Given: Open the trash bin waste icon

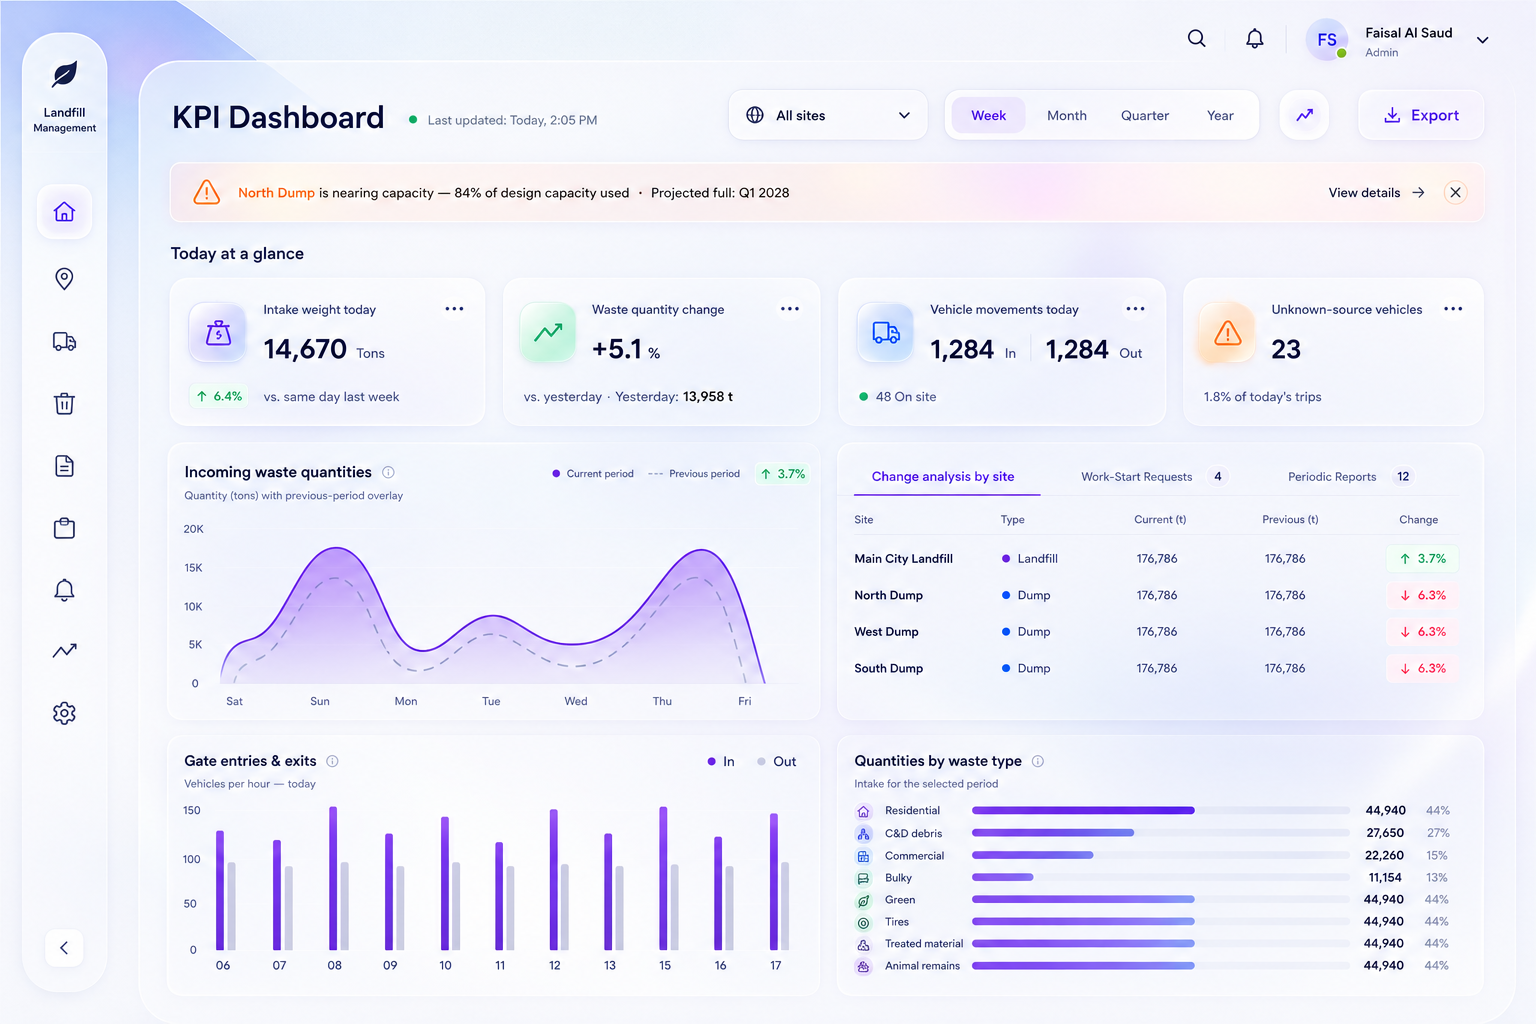Looking at the screenshot, I should 64,404.
